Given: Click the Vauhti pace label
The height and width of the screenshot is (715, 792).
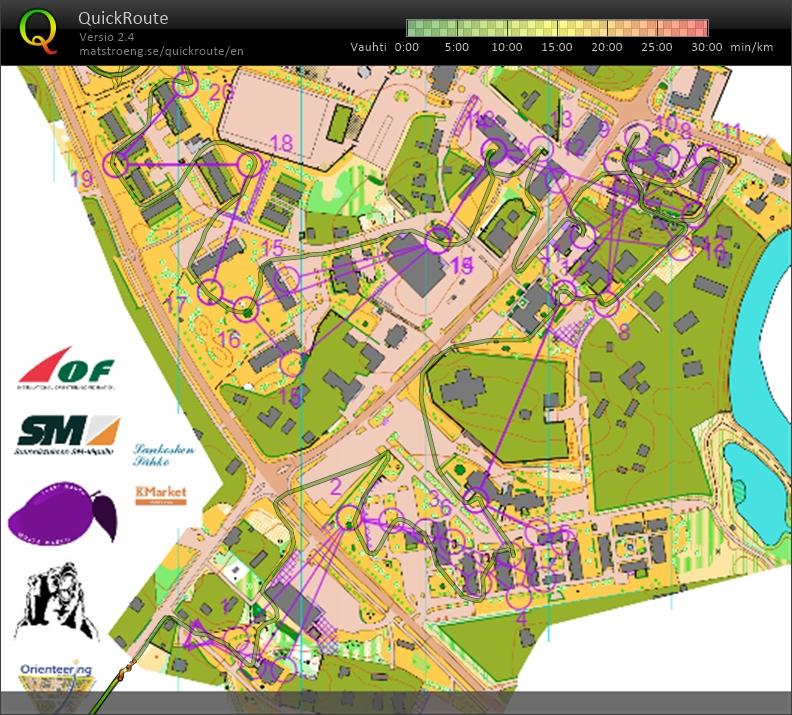Looking at the screenshot, I should (x=369, y=47).
